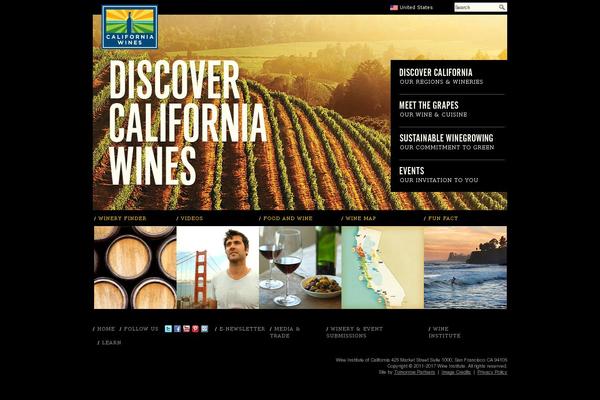
Task: Click the United States flag icon
Action: point(394,7)
